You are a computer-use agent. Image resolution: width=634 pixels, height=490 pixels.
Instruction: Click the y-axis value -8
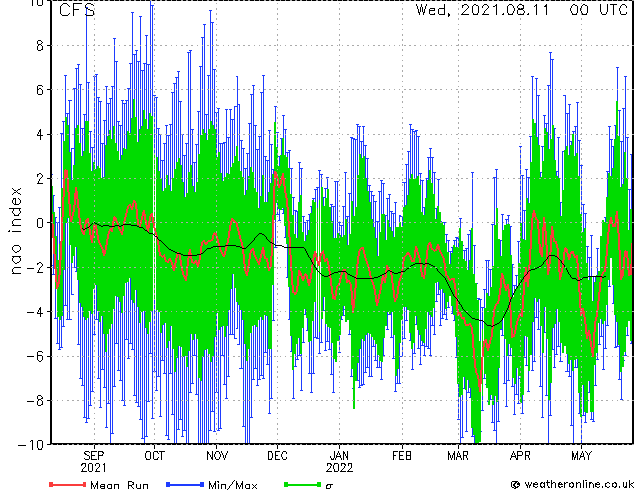(34, 400)
